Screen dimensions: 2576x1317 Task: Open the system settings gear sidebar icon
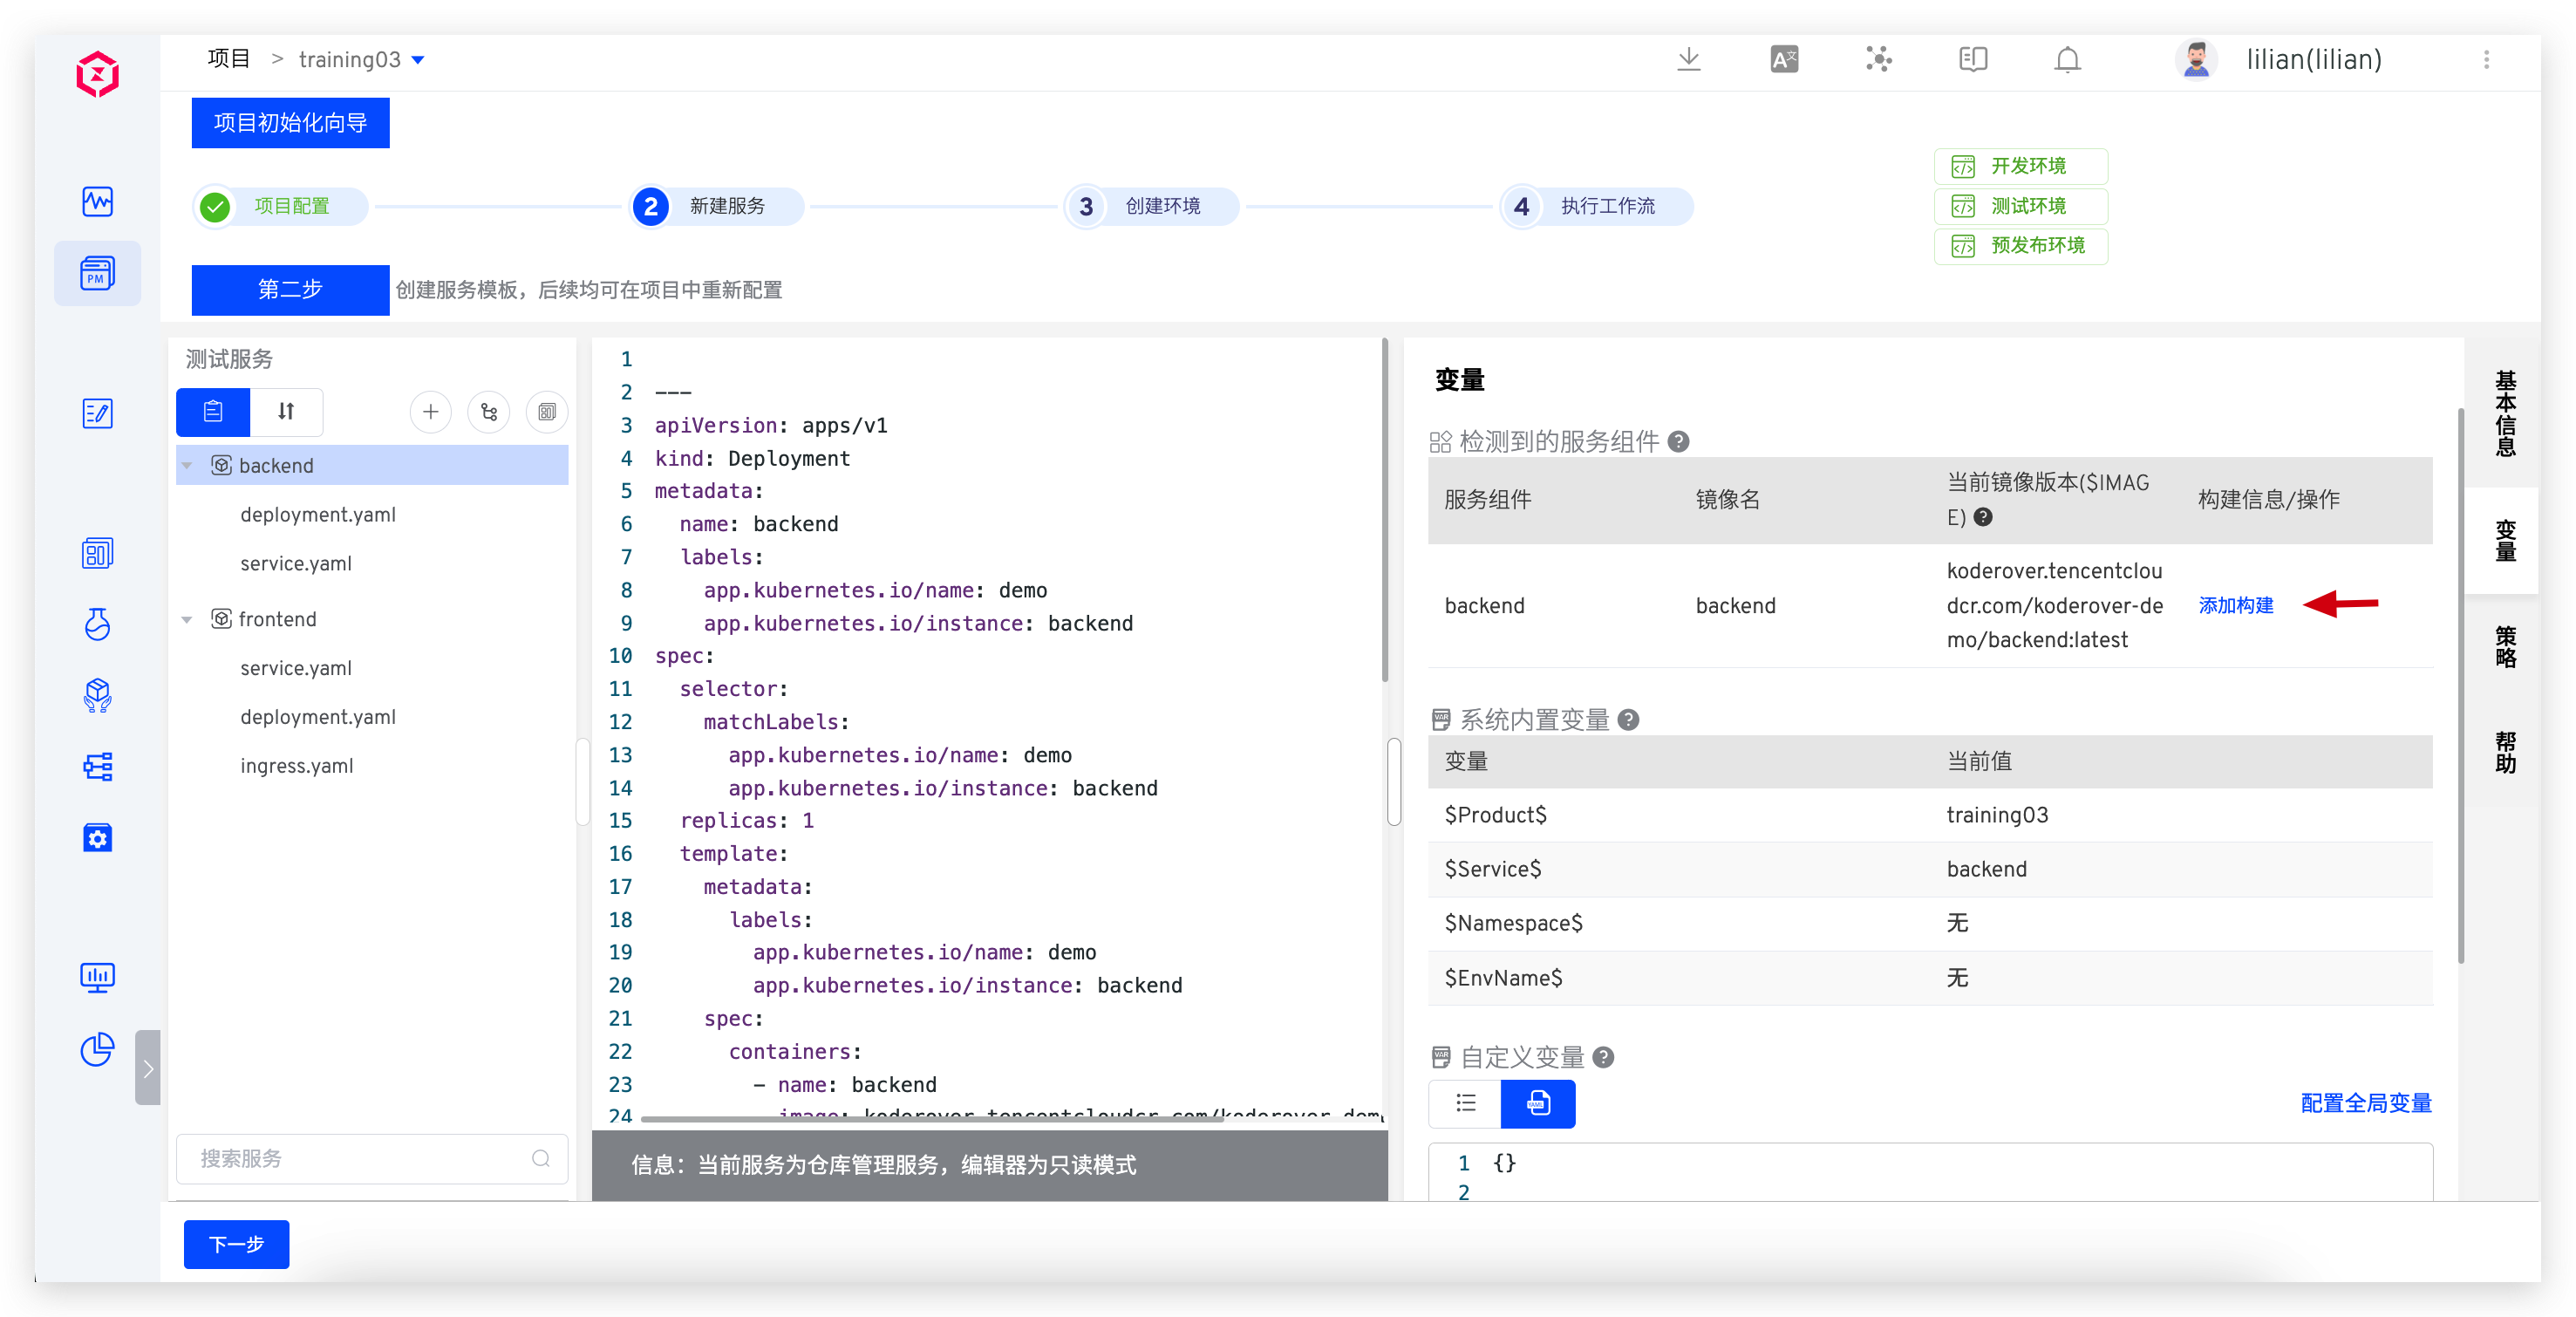click(97, 838)
